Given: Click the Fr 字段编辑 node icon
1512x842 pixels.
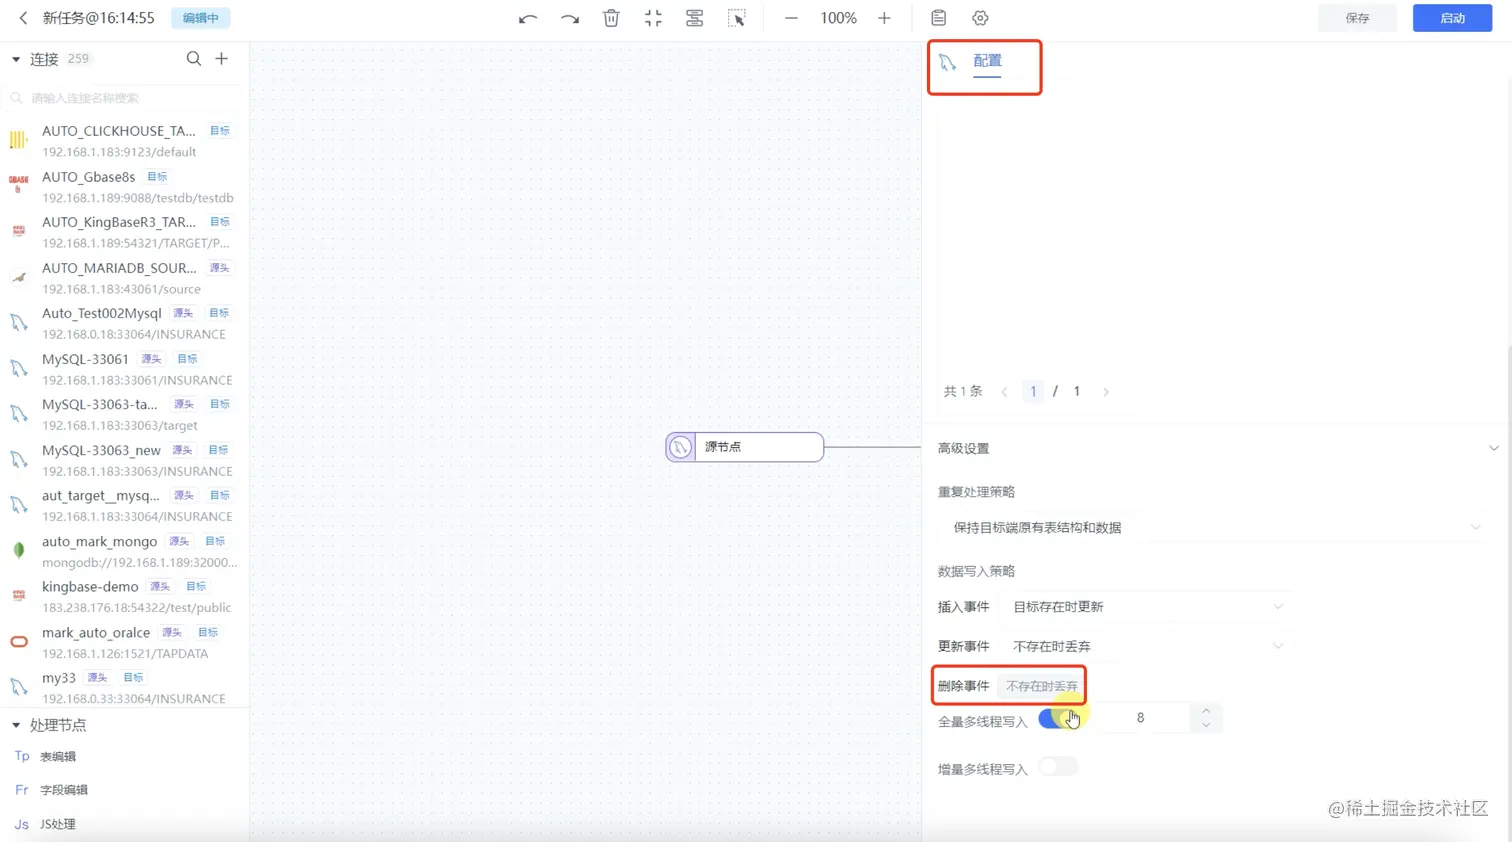Looking at the screenshot, I should tap(22, 790).
